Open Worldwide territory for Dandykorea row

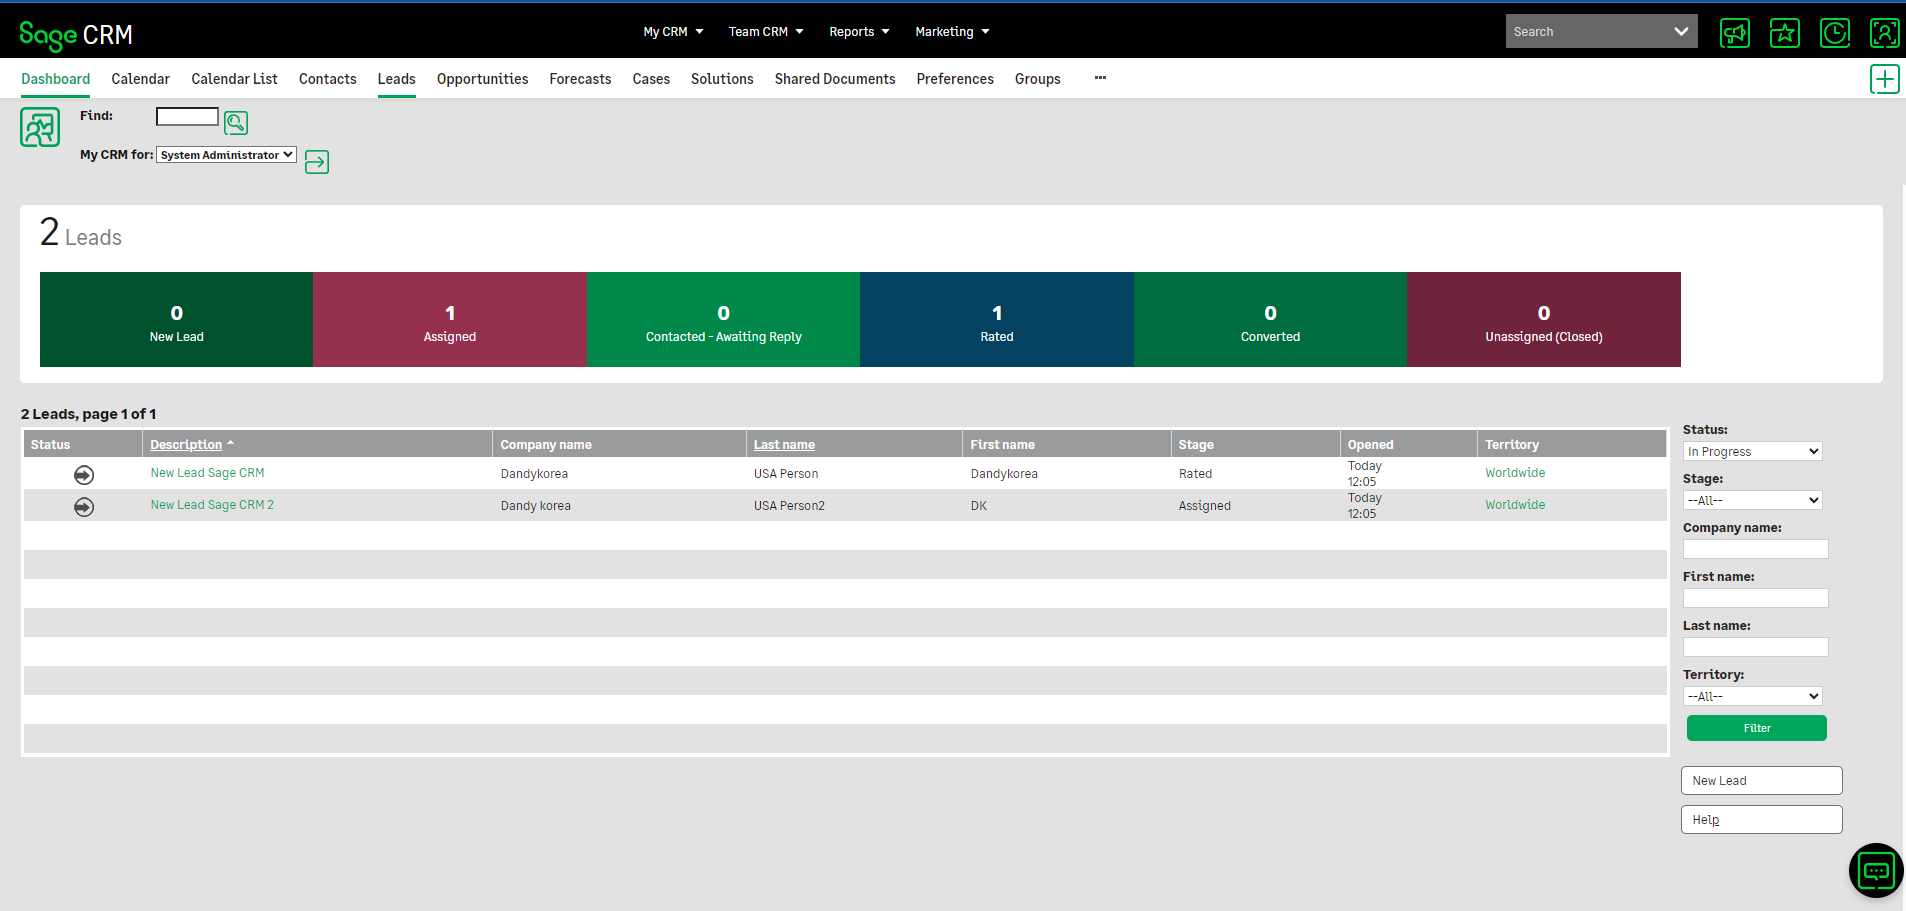[1515, 473]
